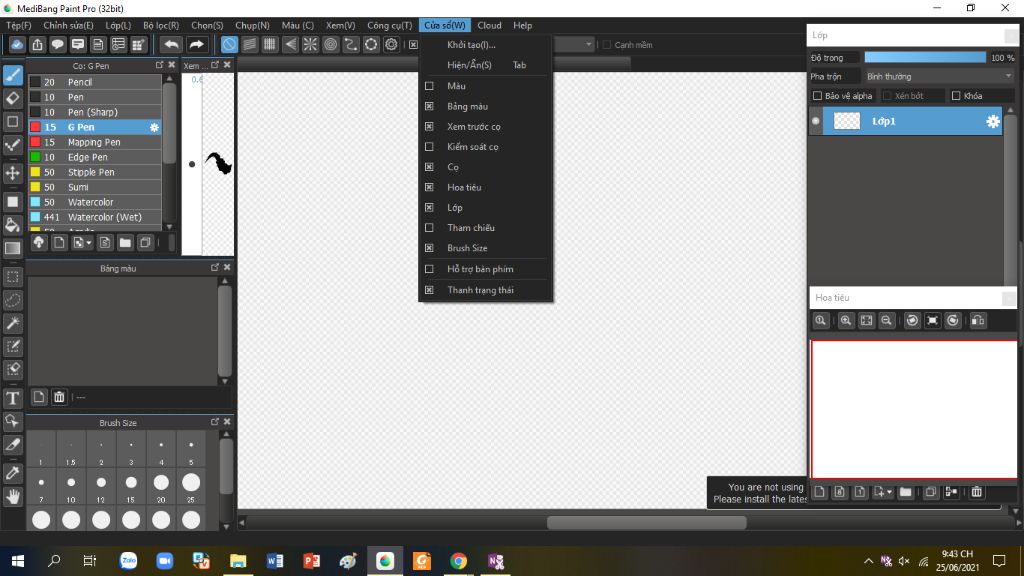The image size is (1024, 576).
Task: Click the Redo arrow in toolbar
Action: coord(196,44)
